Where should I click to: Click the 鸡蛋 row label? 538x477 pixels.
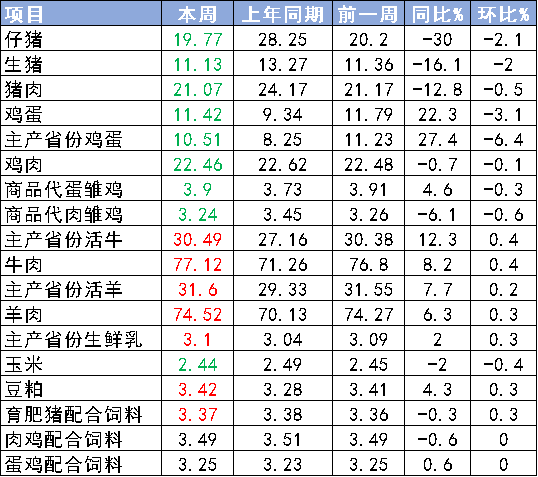click(24, 115)
